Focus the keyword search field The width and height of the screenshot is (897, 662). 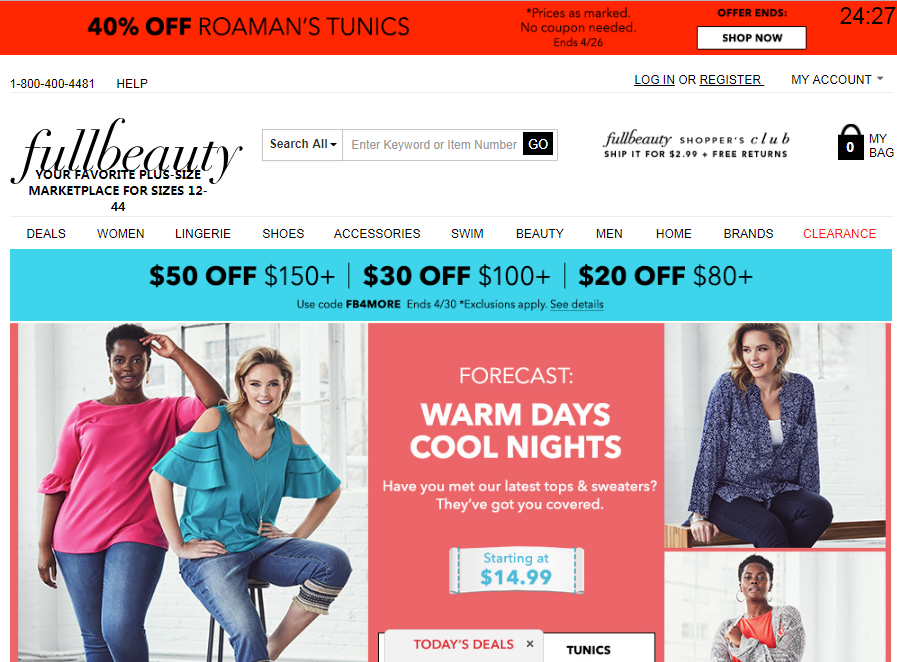pyautogui.click(x=433, y=145)
